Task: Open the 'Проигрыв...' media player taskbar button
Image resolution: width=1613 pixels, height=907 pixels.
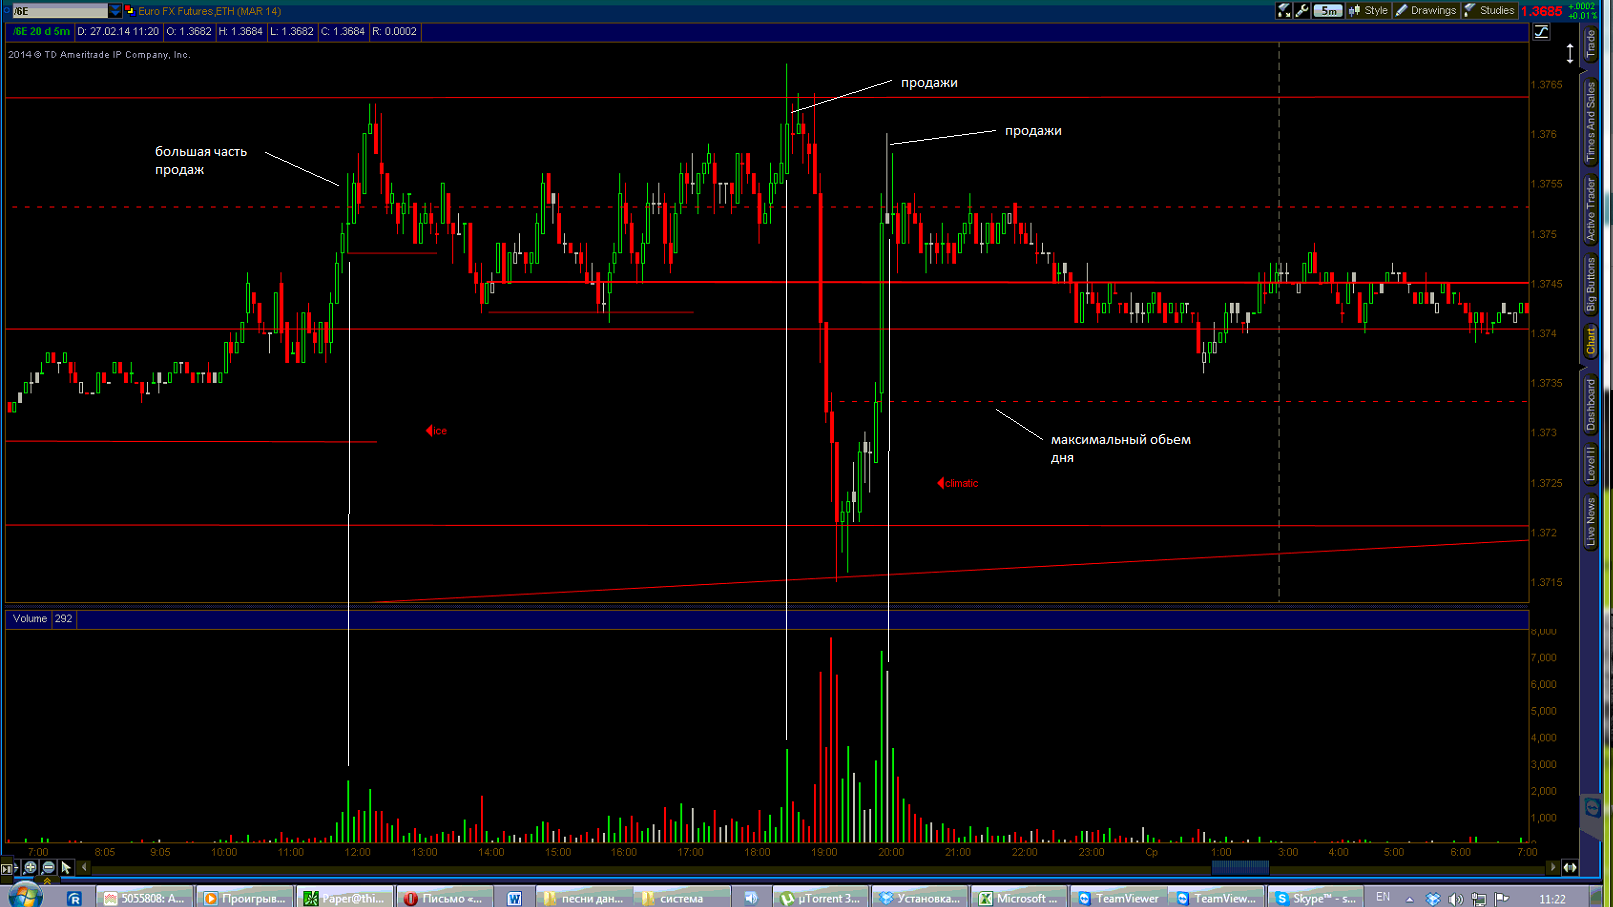Action: click(x=245, y=898)
